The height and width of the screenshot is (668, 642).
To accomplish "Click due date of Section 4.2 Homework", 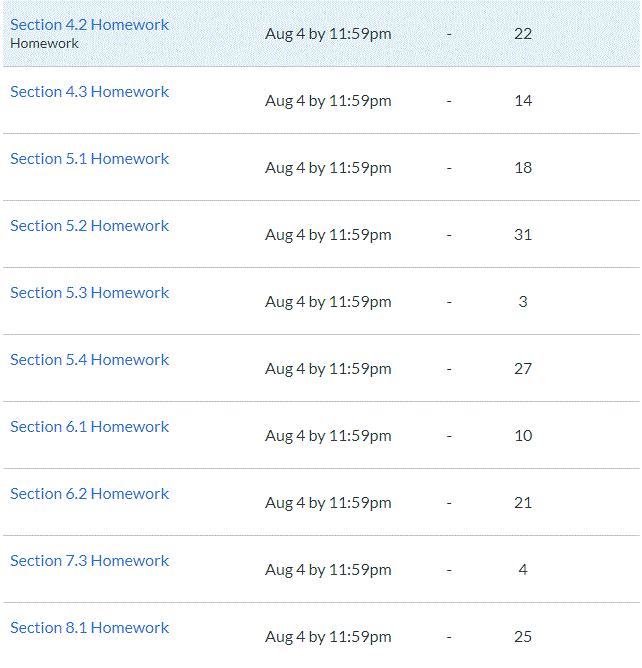I will (328, 34).
